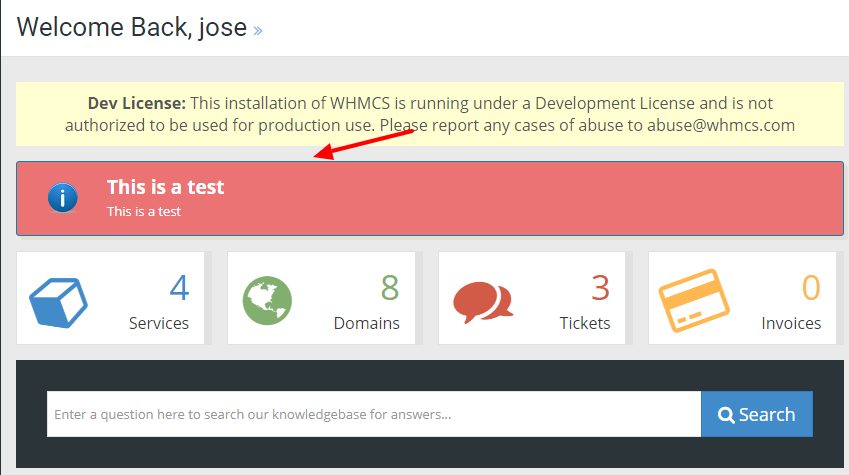Click the small 'This is a test' subtext

click(x=143, y=212)
